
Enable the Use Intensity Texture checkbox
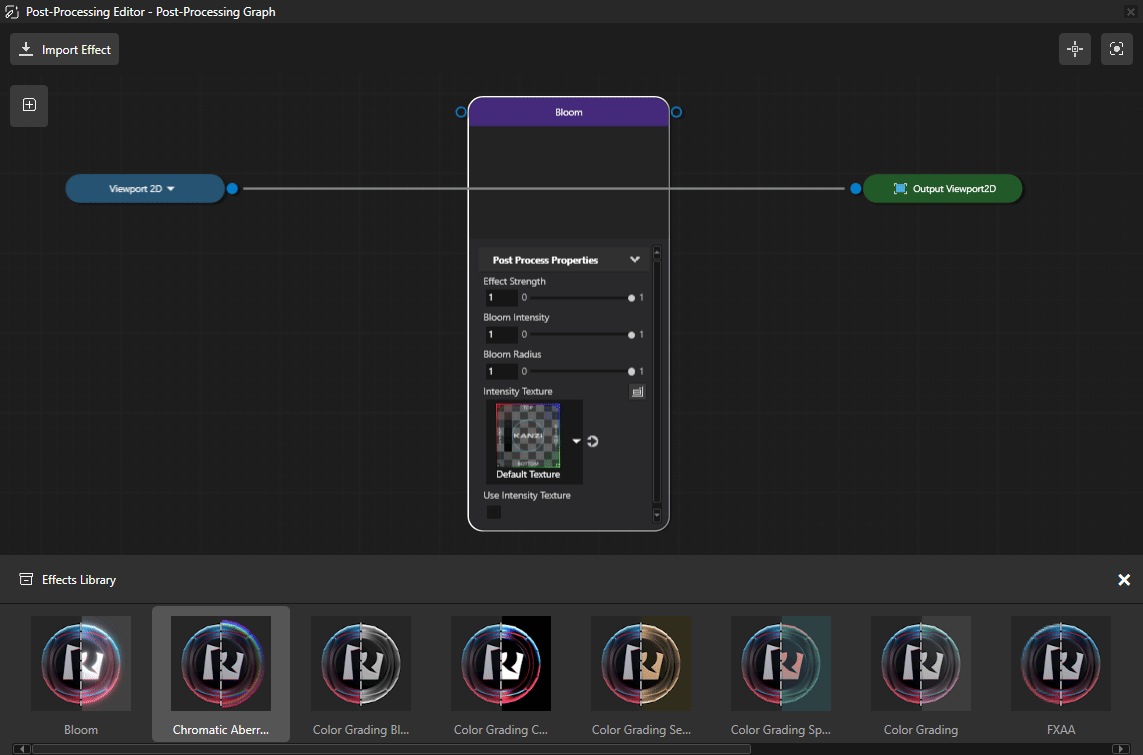tap(493, 512)
